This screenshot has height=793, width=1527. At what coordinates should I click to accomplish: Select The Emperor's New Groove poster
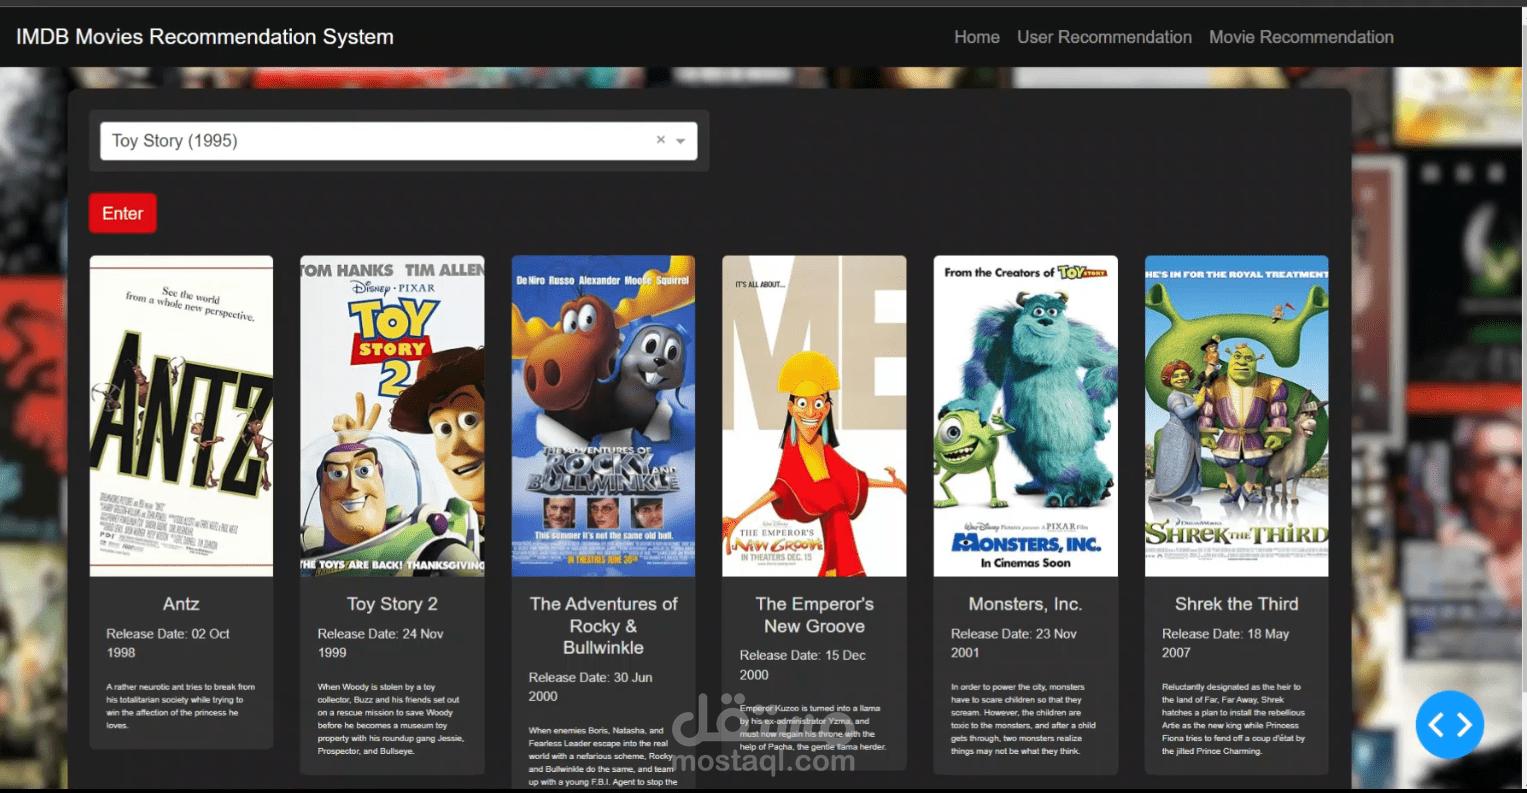[814, 416]
